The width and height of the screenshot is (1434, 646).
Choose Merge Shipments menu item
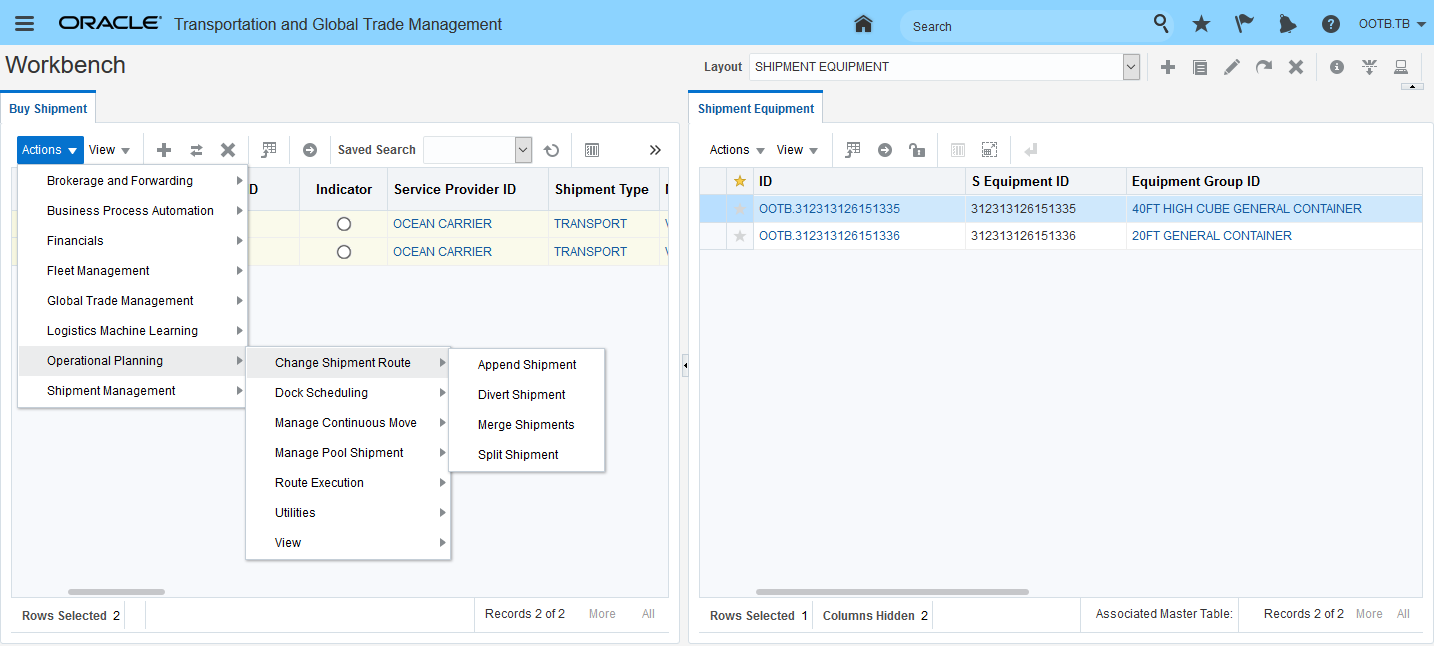(527, 425)
